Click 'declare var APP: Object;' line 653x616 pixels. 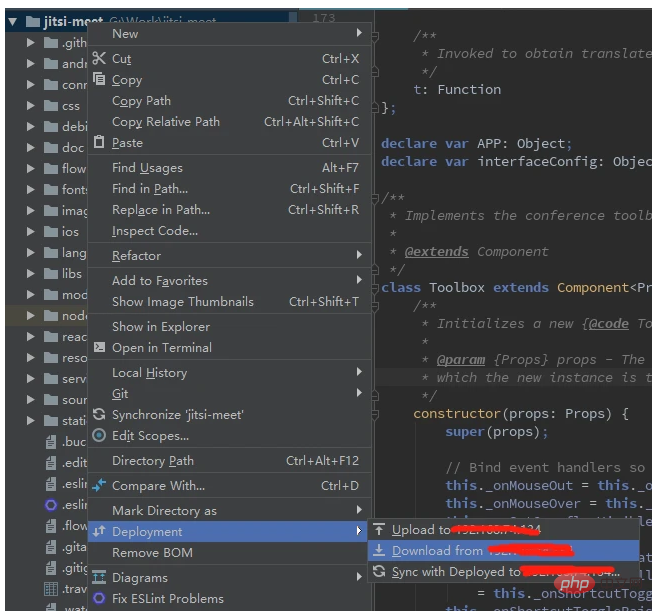tap(477, 144)
